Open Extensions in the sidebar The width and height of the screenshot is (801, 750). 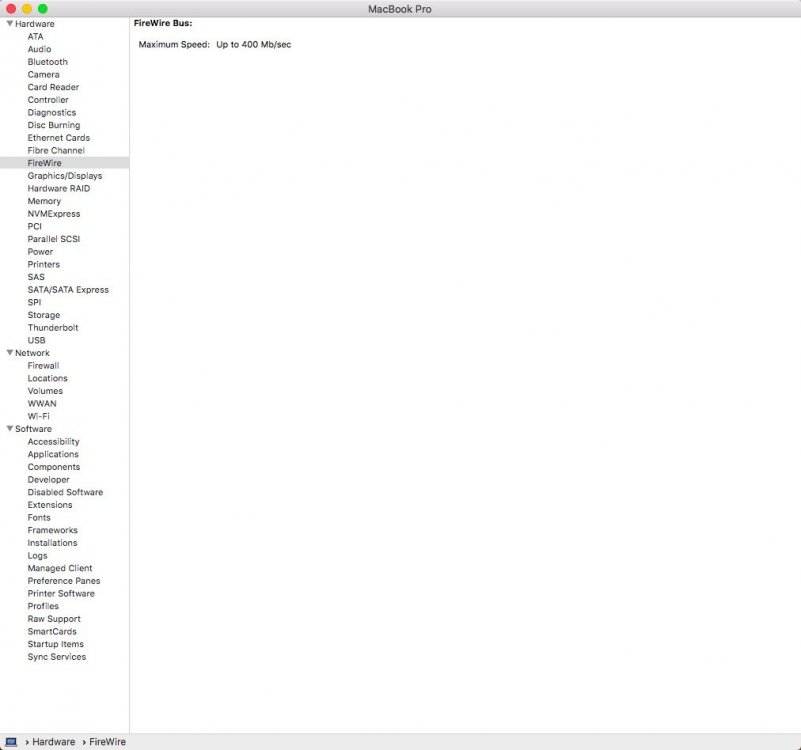point(50,505)
